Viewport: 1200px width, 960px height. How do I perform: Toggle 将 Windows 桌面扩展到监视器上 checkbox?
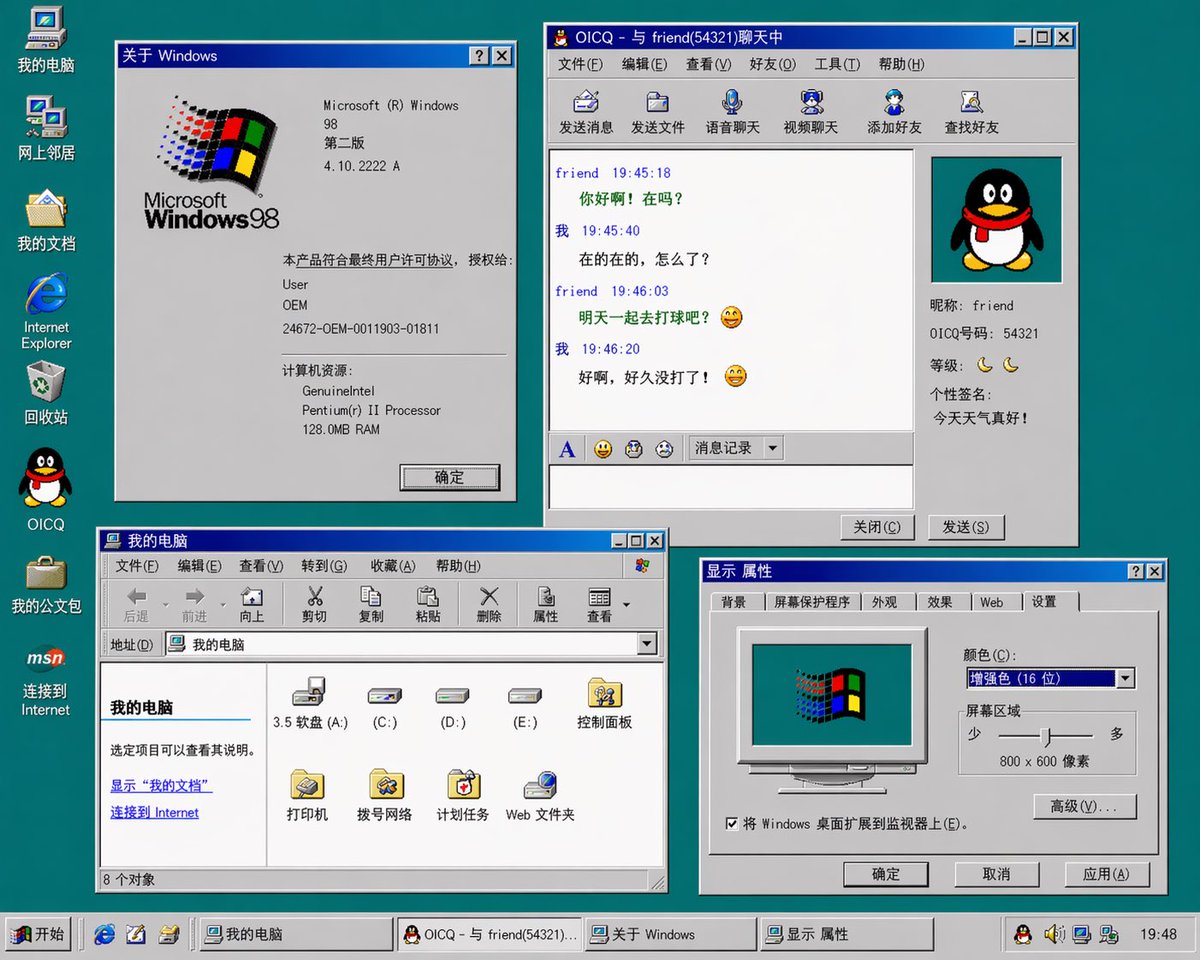[x=732, y=824]
